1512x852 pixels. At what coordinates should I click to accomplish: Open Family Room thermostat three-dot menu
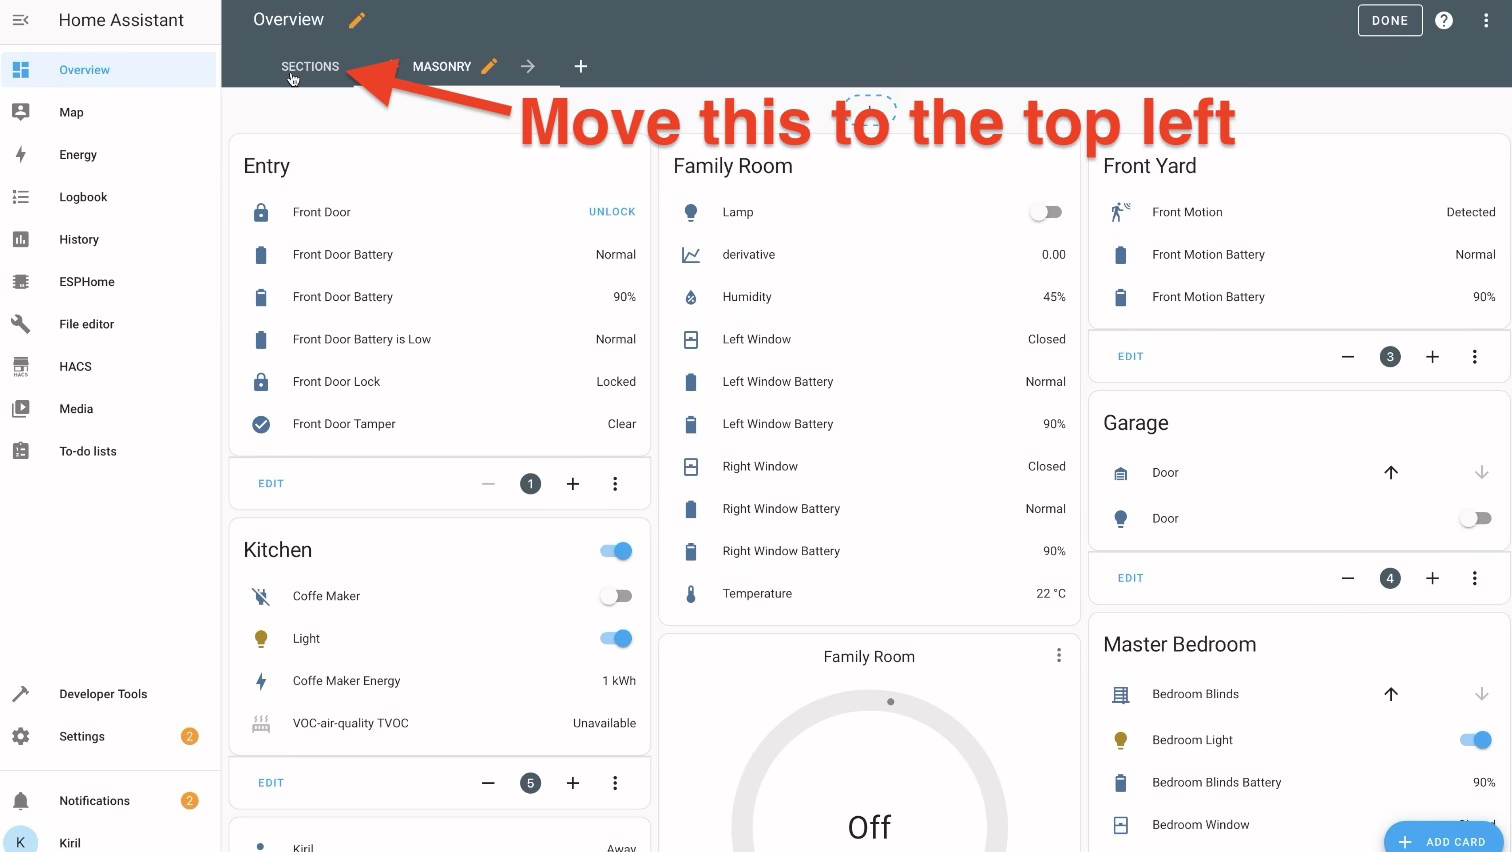(x=1058, y=655)
